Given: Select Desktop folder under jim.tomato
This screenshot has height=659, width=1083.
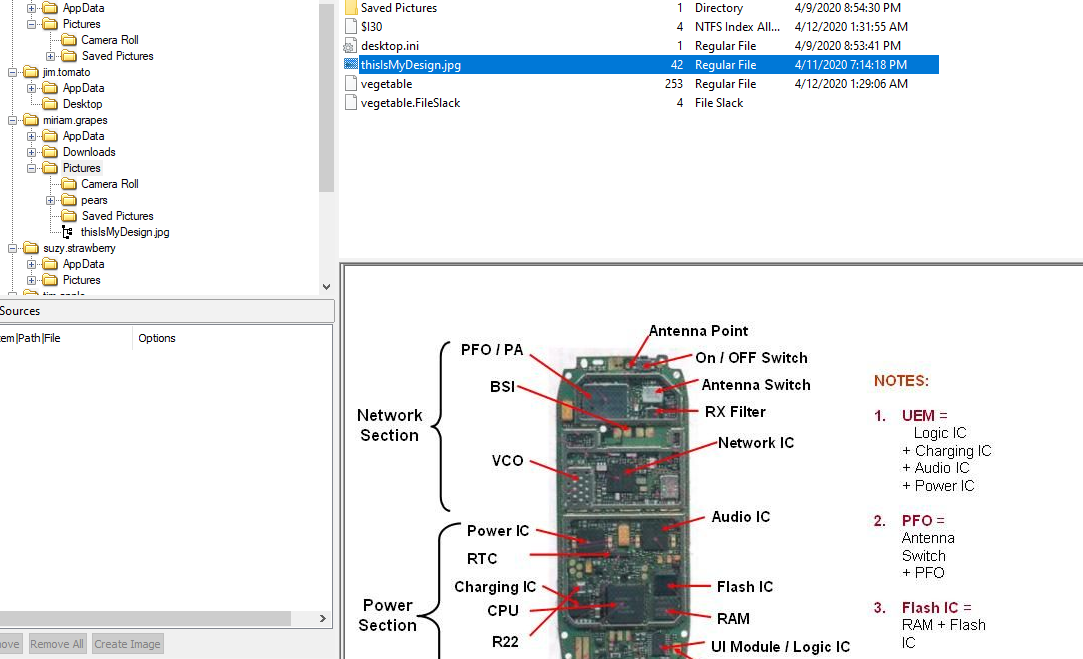Looking at the screenshot, I should point(82,104).
